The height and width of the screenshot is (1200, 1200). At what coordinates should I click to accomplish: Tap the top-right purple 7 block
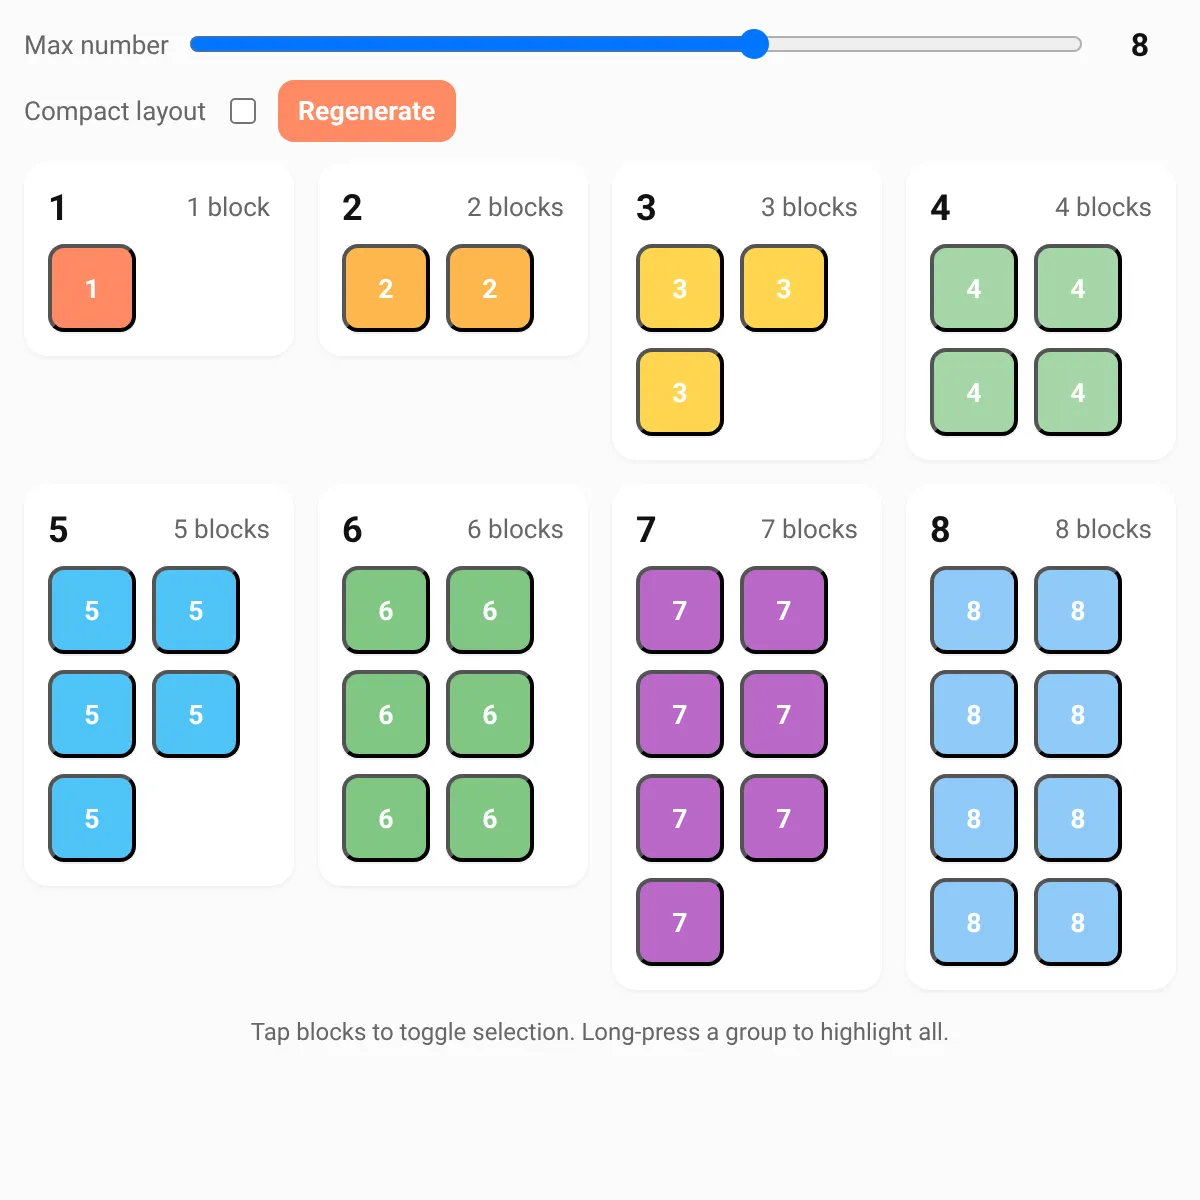tap(784, 610)
